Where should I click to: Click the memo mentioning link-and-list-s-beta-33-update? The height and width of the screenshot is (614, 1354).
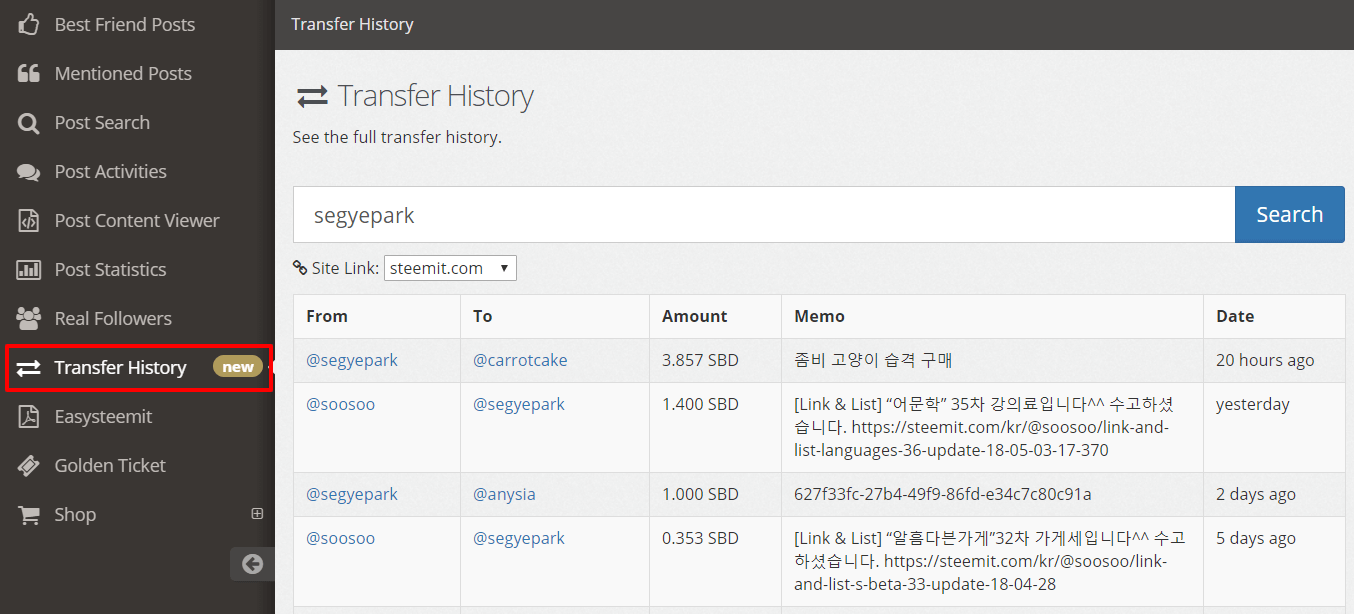tap(990, 561)
